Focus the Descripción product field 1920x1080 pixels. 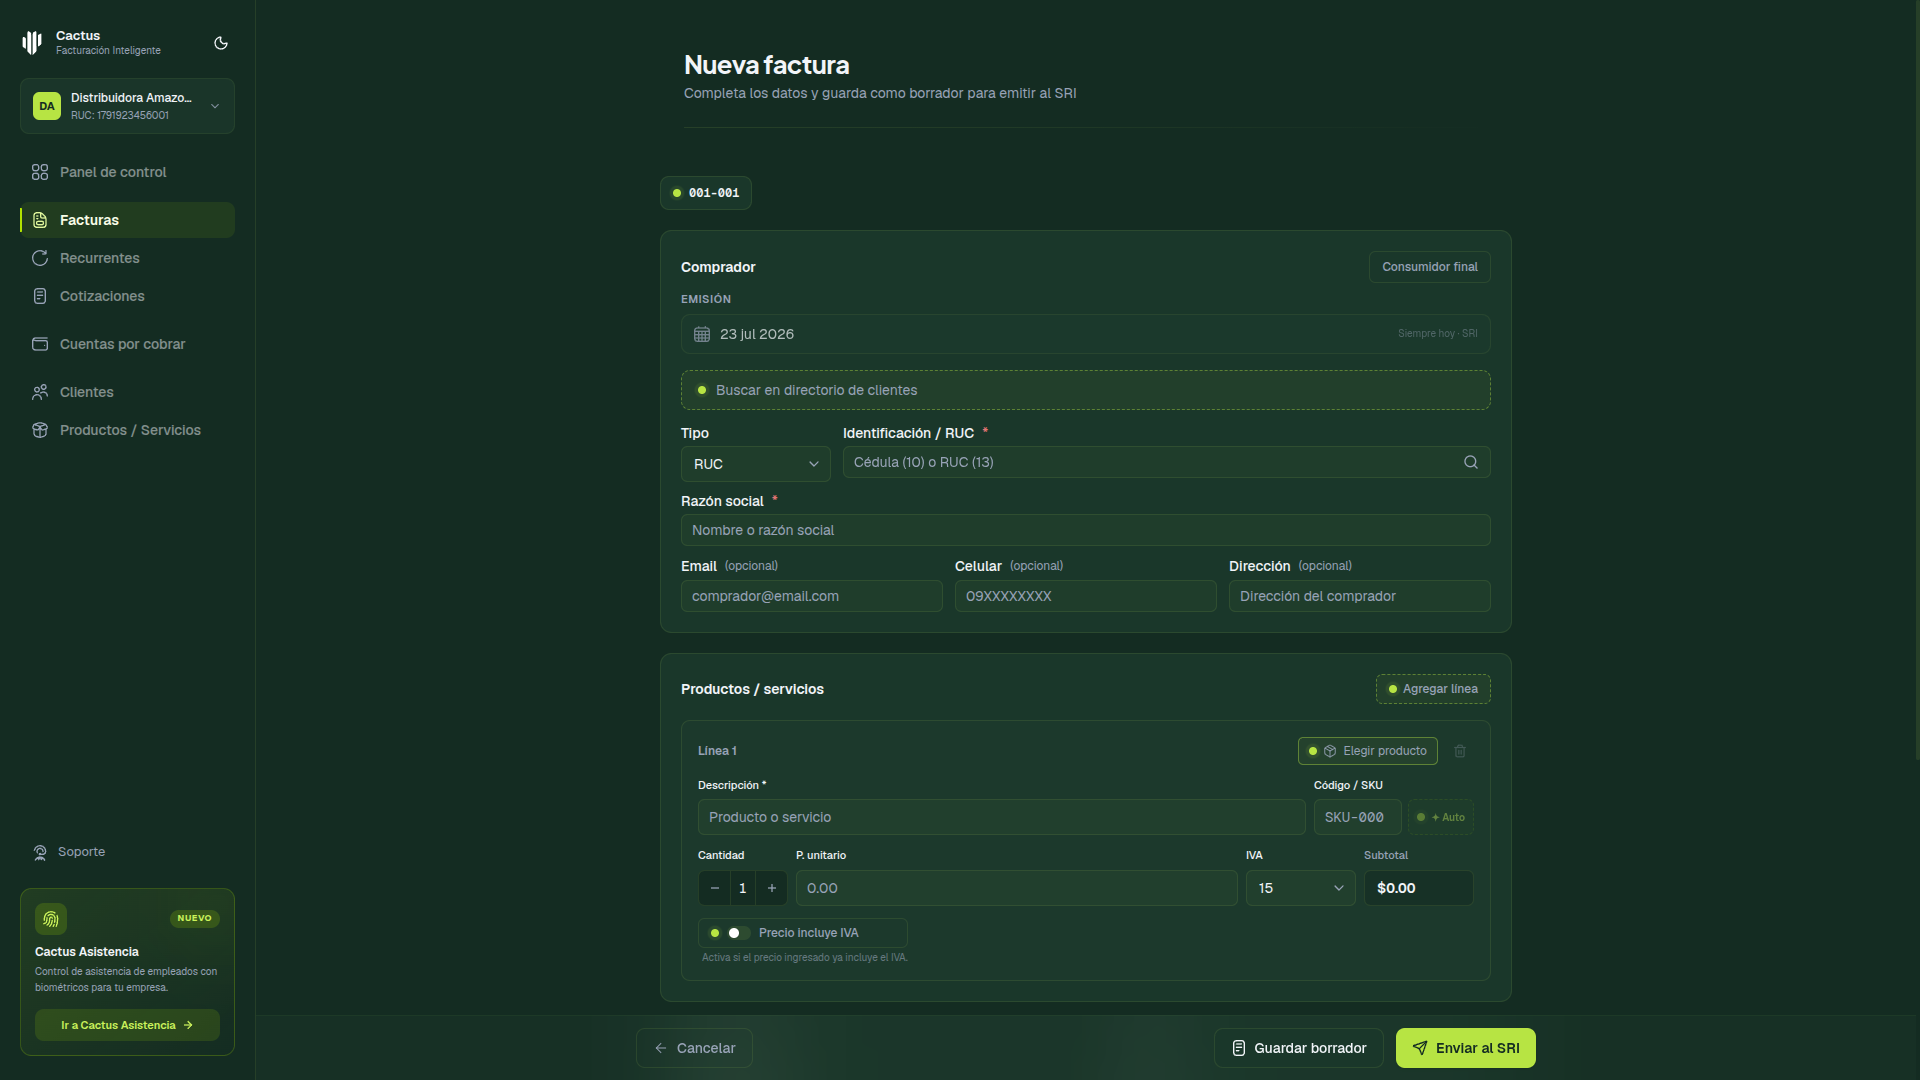click(x=1002, y=817)
